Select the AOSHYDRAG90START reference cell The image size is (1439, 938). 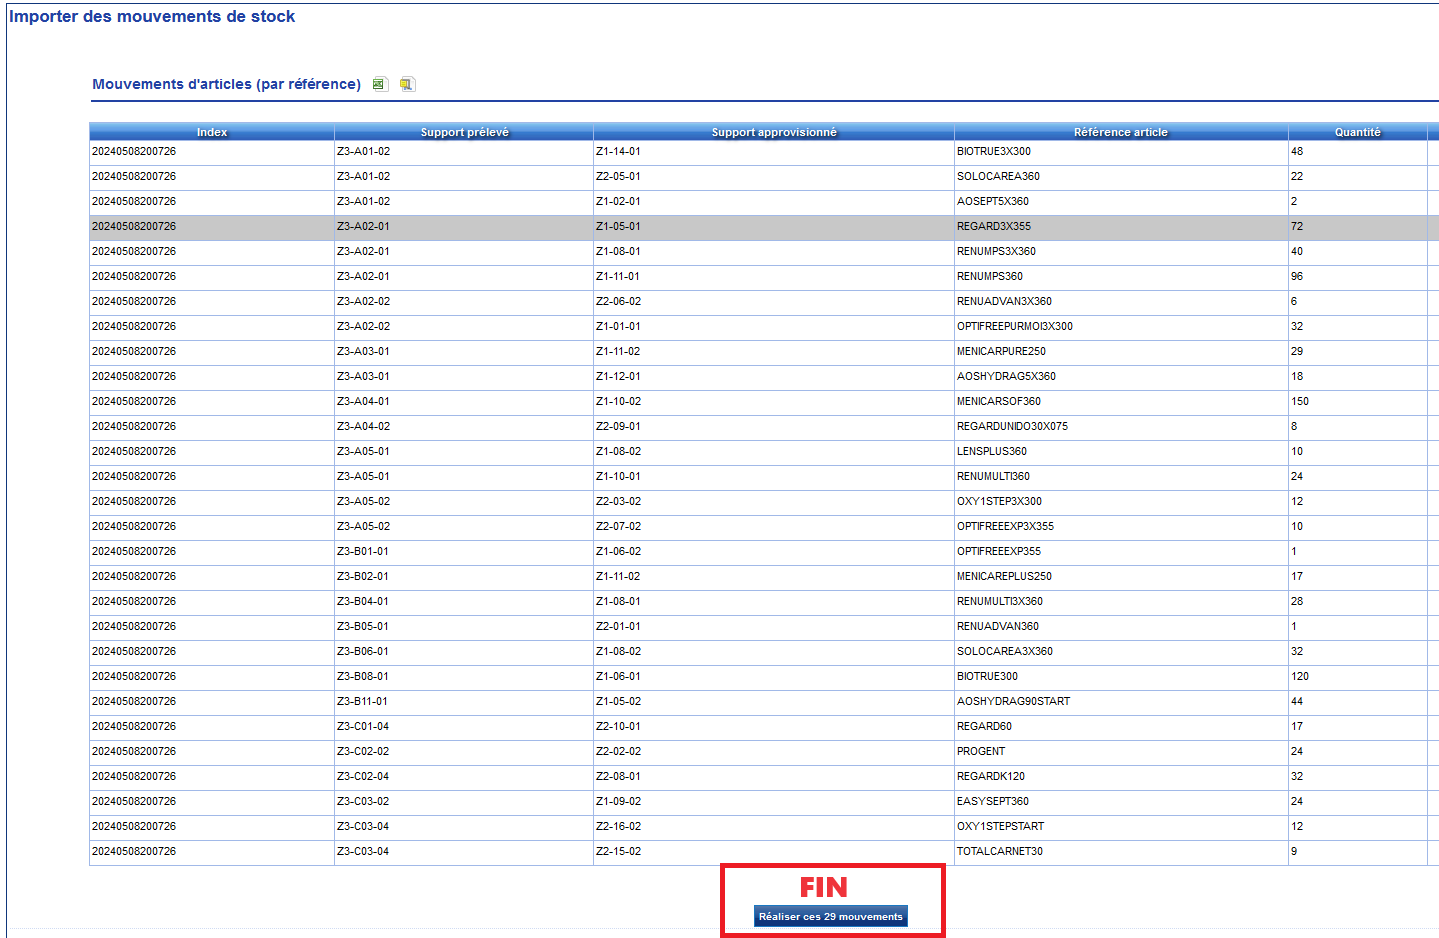pos(1013,702)
